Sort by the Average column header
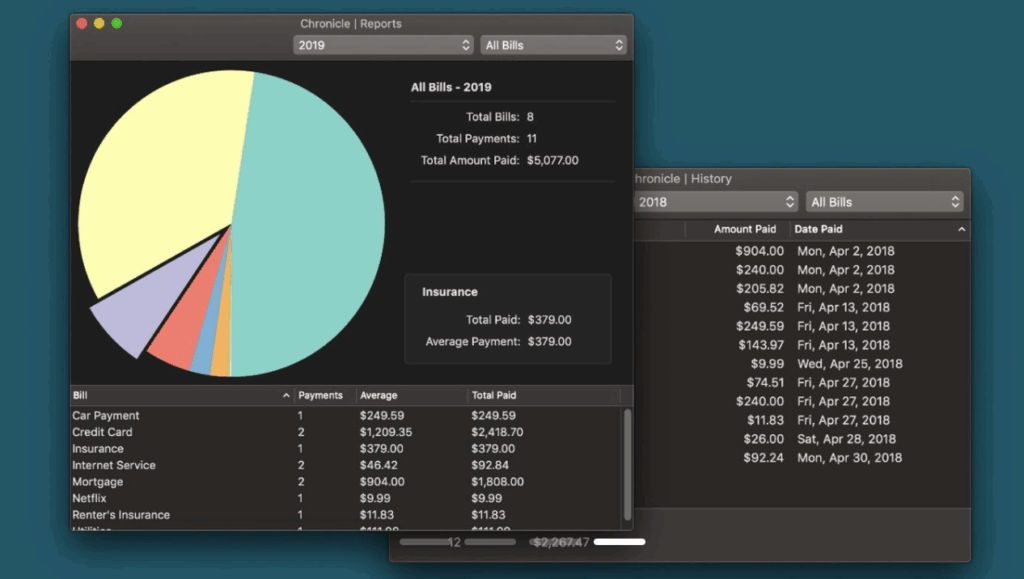Viewport: 1024px width, 579px height. 411,395
